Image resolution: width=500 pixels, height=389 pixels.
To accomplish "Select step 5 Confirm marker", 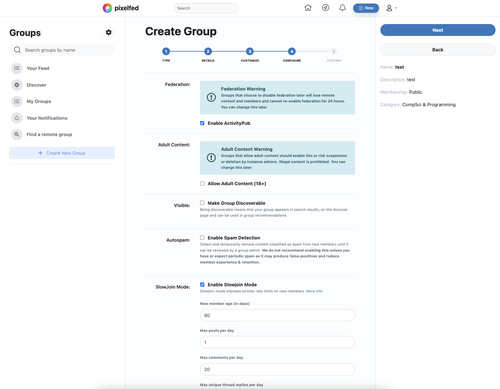I will click(x=334, y=51).
